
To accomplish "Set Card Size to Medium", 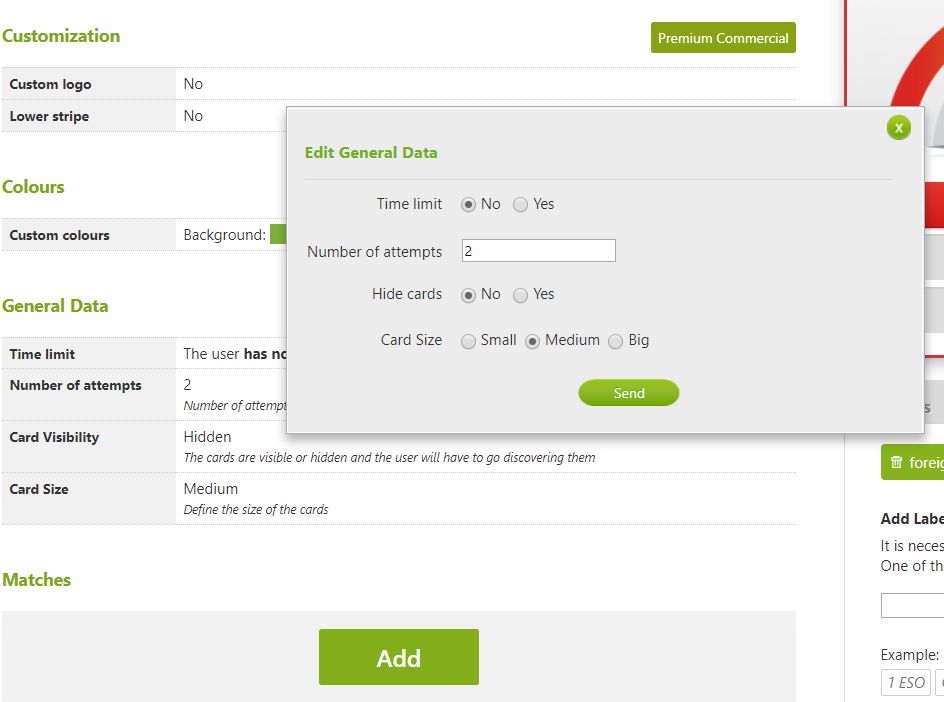I will click(x=533, y=341).
